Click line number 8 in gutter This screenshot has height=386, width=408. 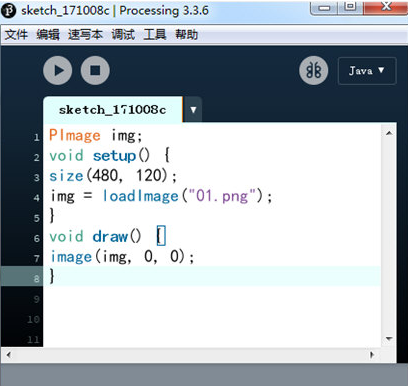tap(37, 279)
